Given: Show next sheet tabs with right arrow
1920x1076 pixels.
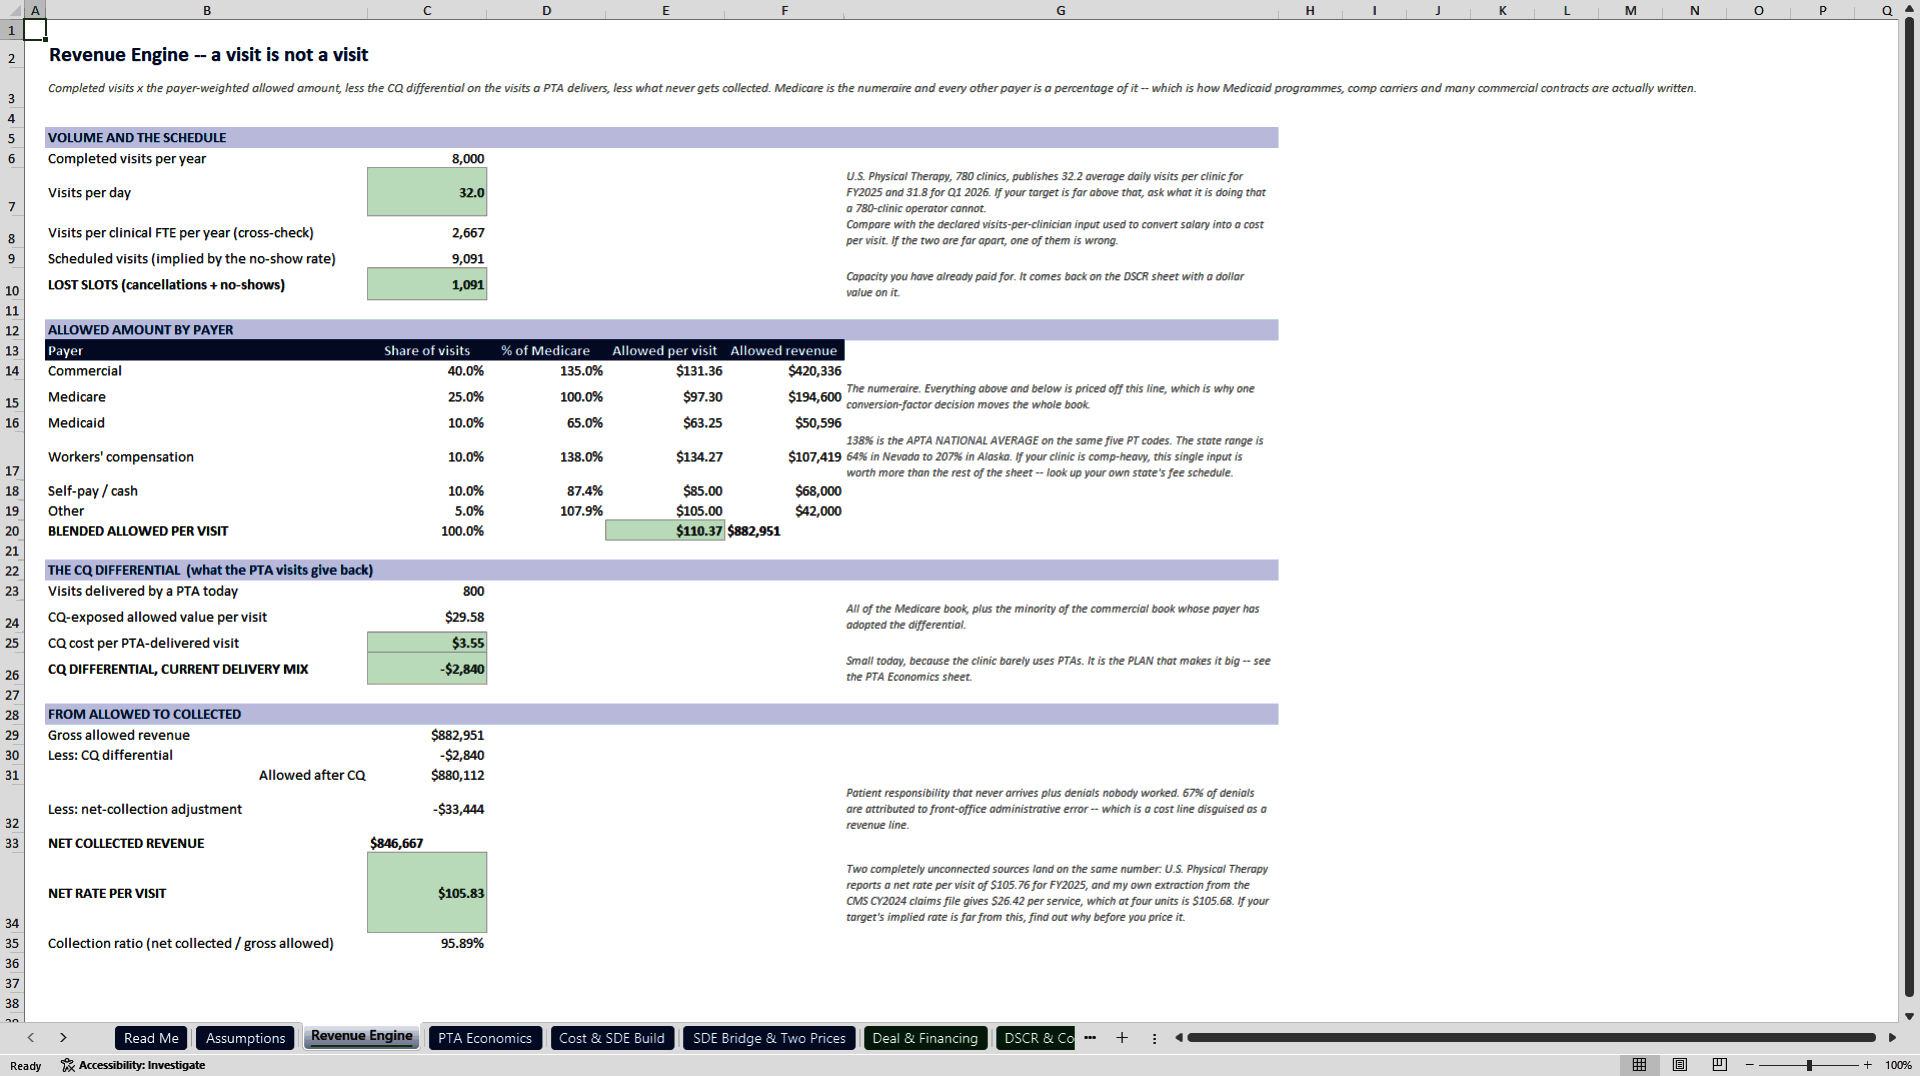Looking at the screenshot, I should pyautogui.click(x=63, y=1038).
